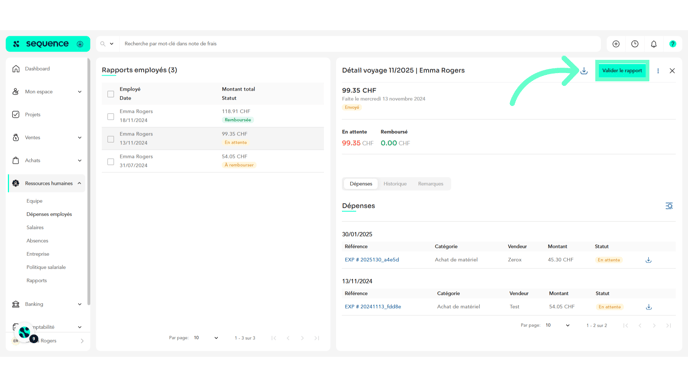Screen dimensions: 688x387
Task: Open notifications bell
Action: (654, 44)
